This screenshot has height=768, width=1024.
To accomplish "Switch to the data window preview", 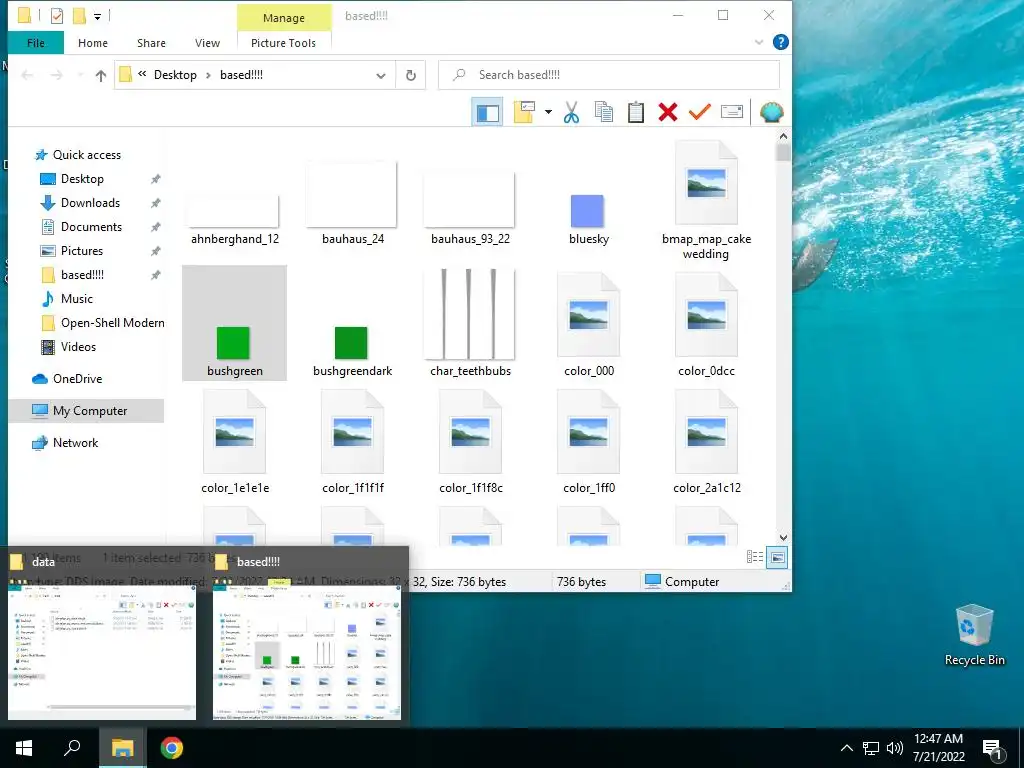I will click(103, 651).
